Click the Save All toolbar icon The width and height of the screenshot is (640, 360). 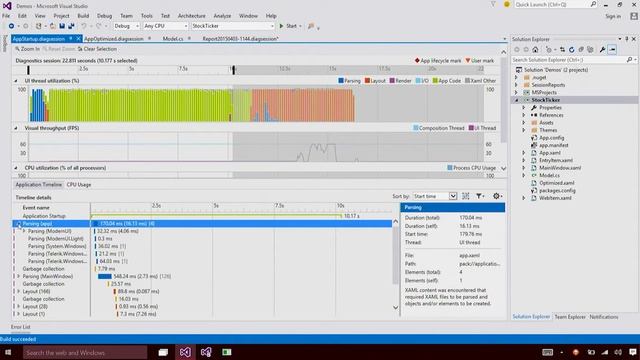[x=71, y=26]
